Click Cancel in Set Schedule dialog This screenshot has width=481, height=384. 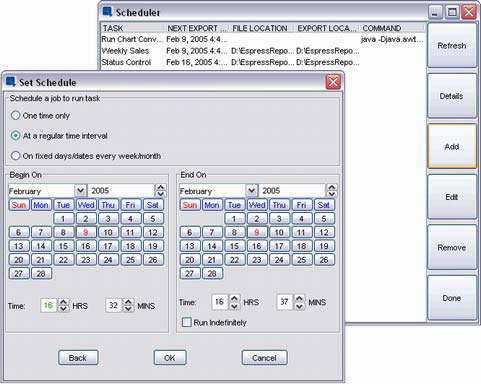(264, 358)
